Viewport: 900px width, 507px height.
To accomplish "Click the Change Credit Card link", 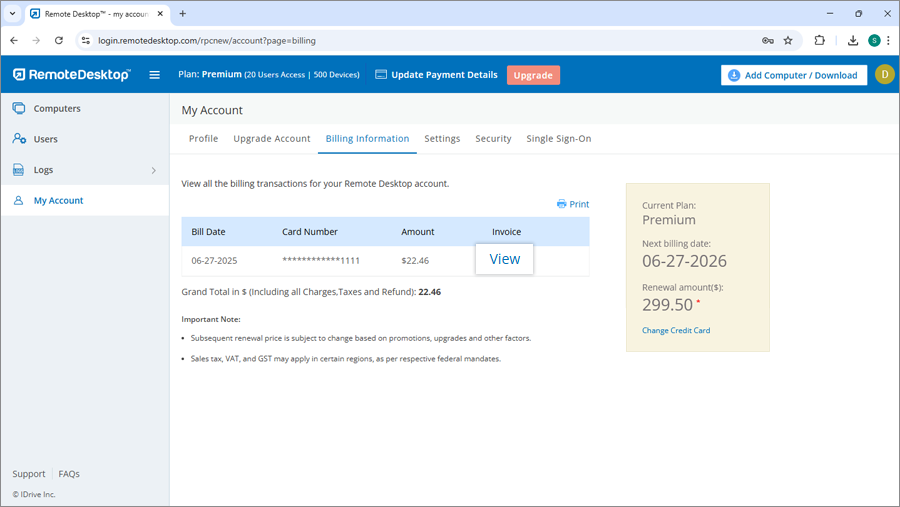I will pos(676,330).
